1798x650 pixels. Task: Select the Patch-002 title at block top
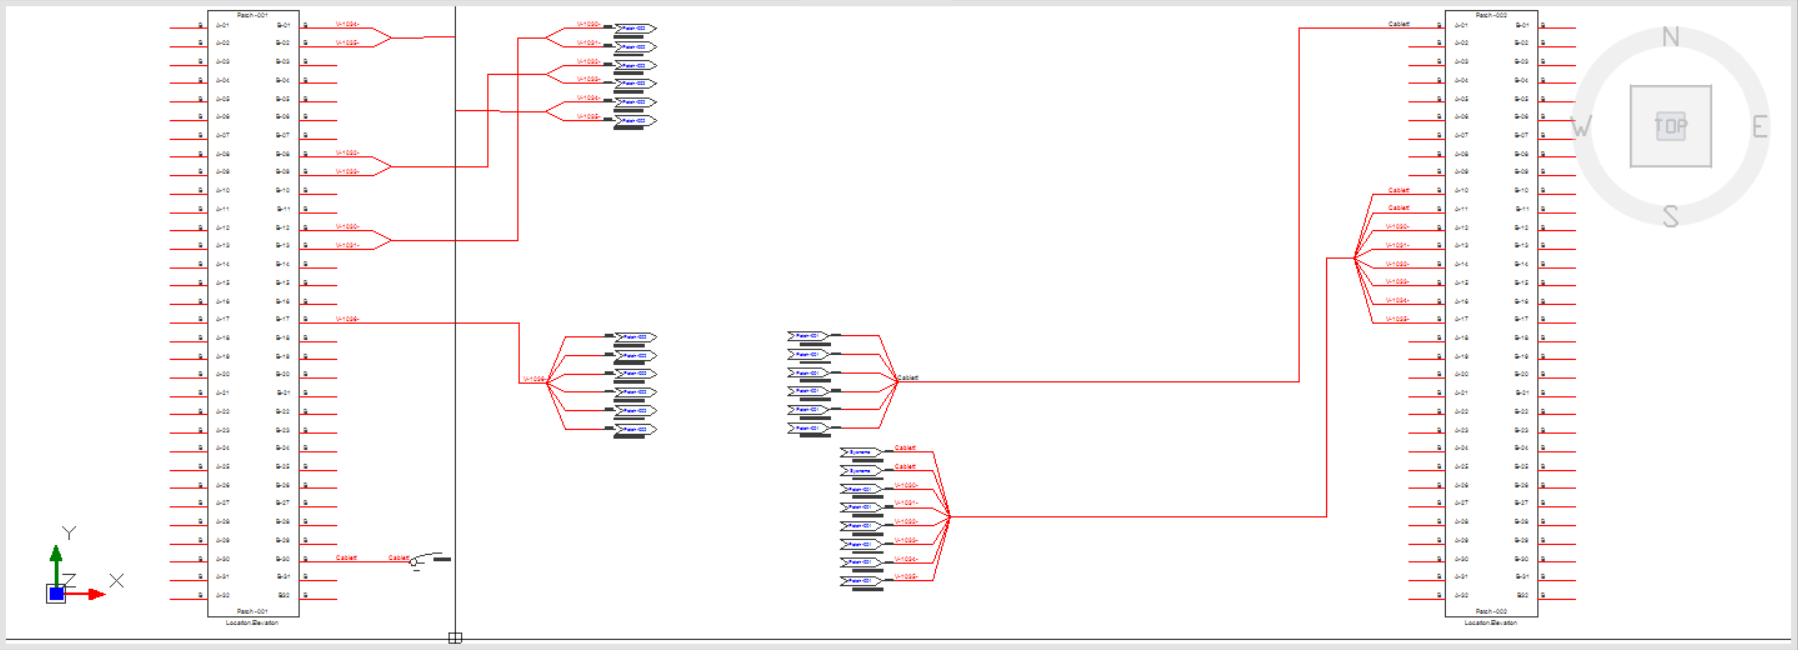(1490, 15)
